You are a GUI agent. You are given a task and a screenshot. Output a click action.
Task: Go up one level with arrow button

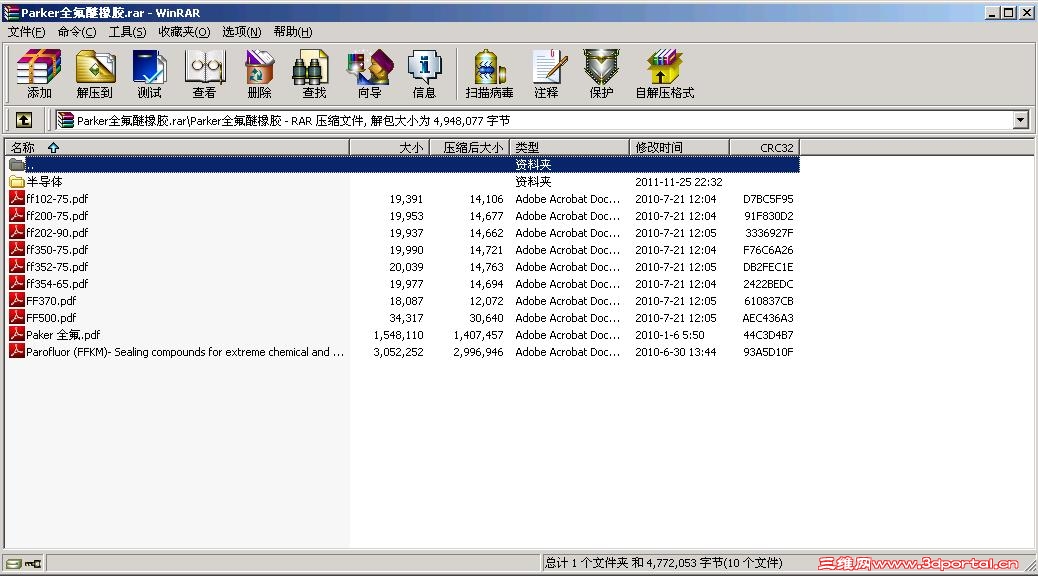point(24,120)
